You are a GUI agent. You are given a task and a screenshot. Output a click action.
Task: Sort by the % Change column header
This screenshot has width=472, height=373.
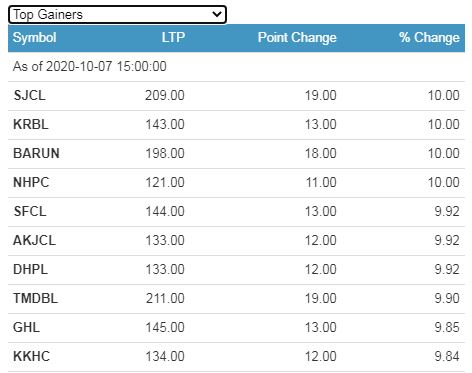[429, 38]
